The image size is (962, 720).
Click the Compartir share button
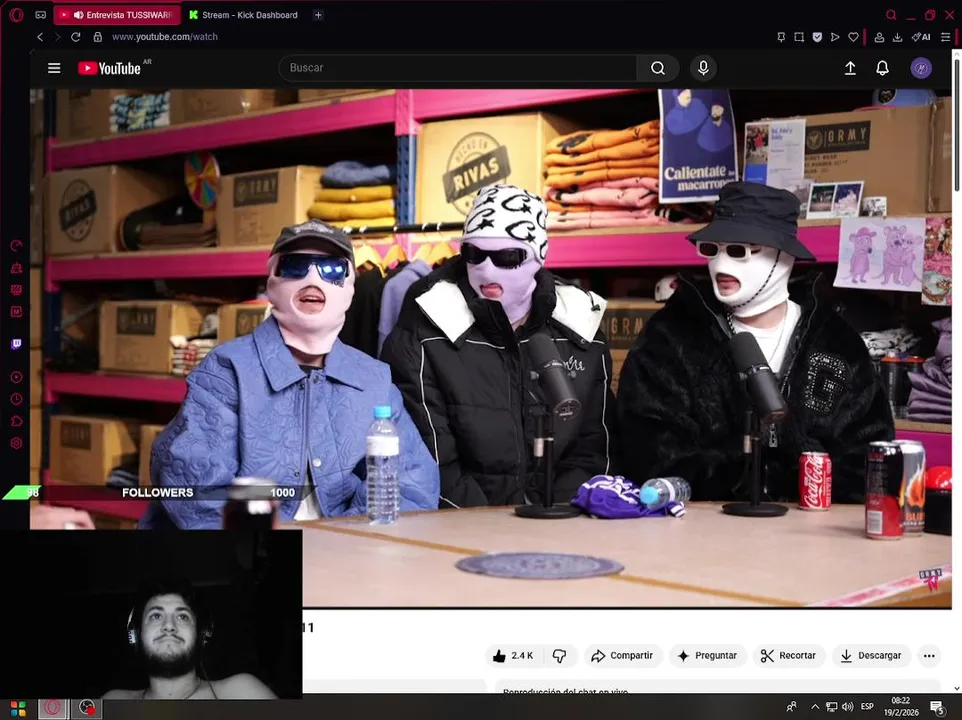(622, 656)
